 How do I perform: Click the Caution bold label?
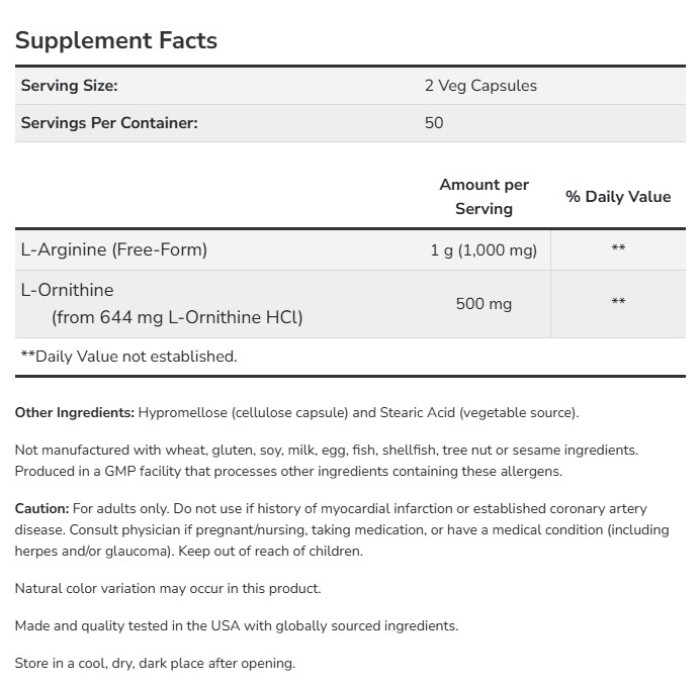[x=42, y=509]
